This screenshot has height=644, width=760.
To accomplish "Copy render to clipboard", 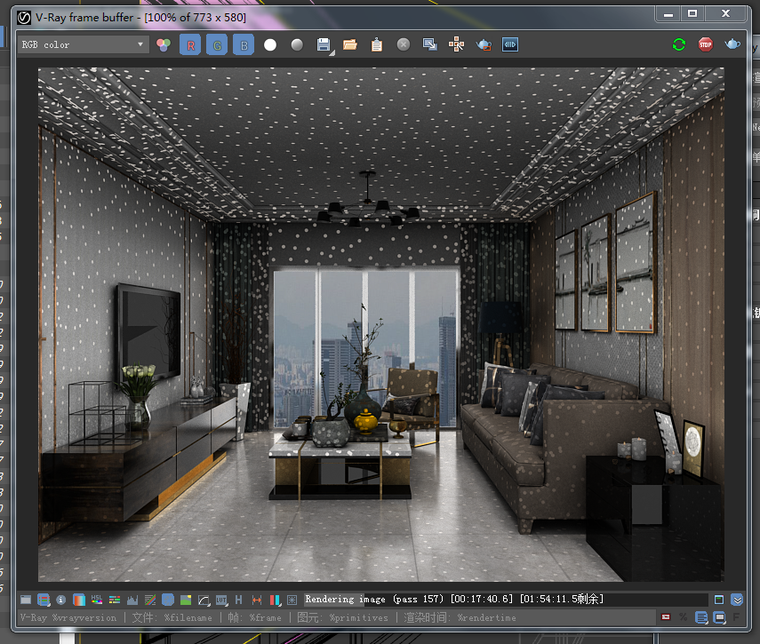I will click(x=376, y=45).
